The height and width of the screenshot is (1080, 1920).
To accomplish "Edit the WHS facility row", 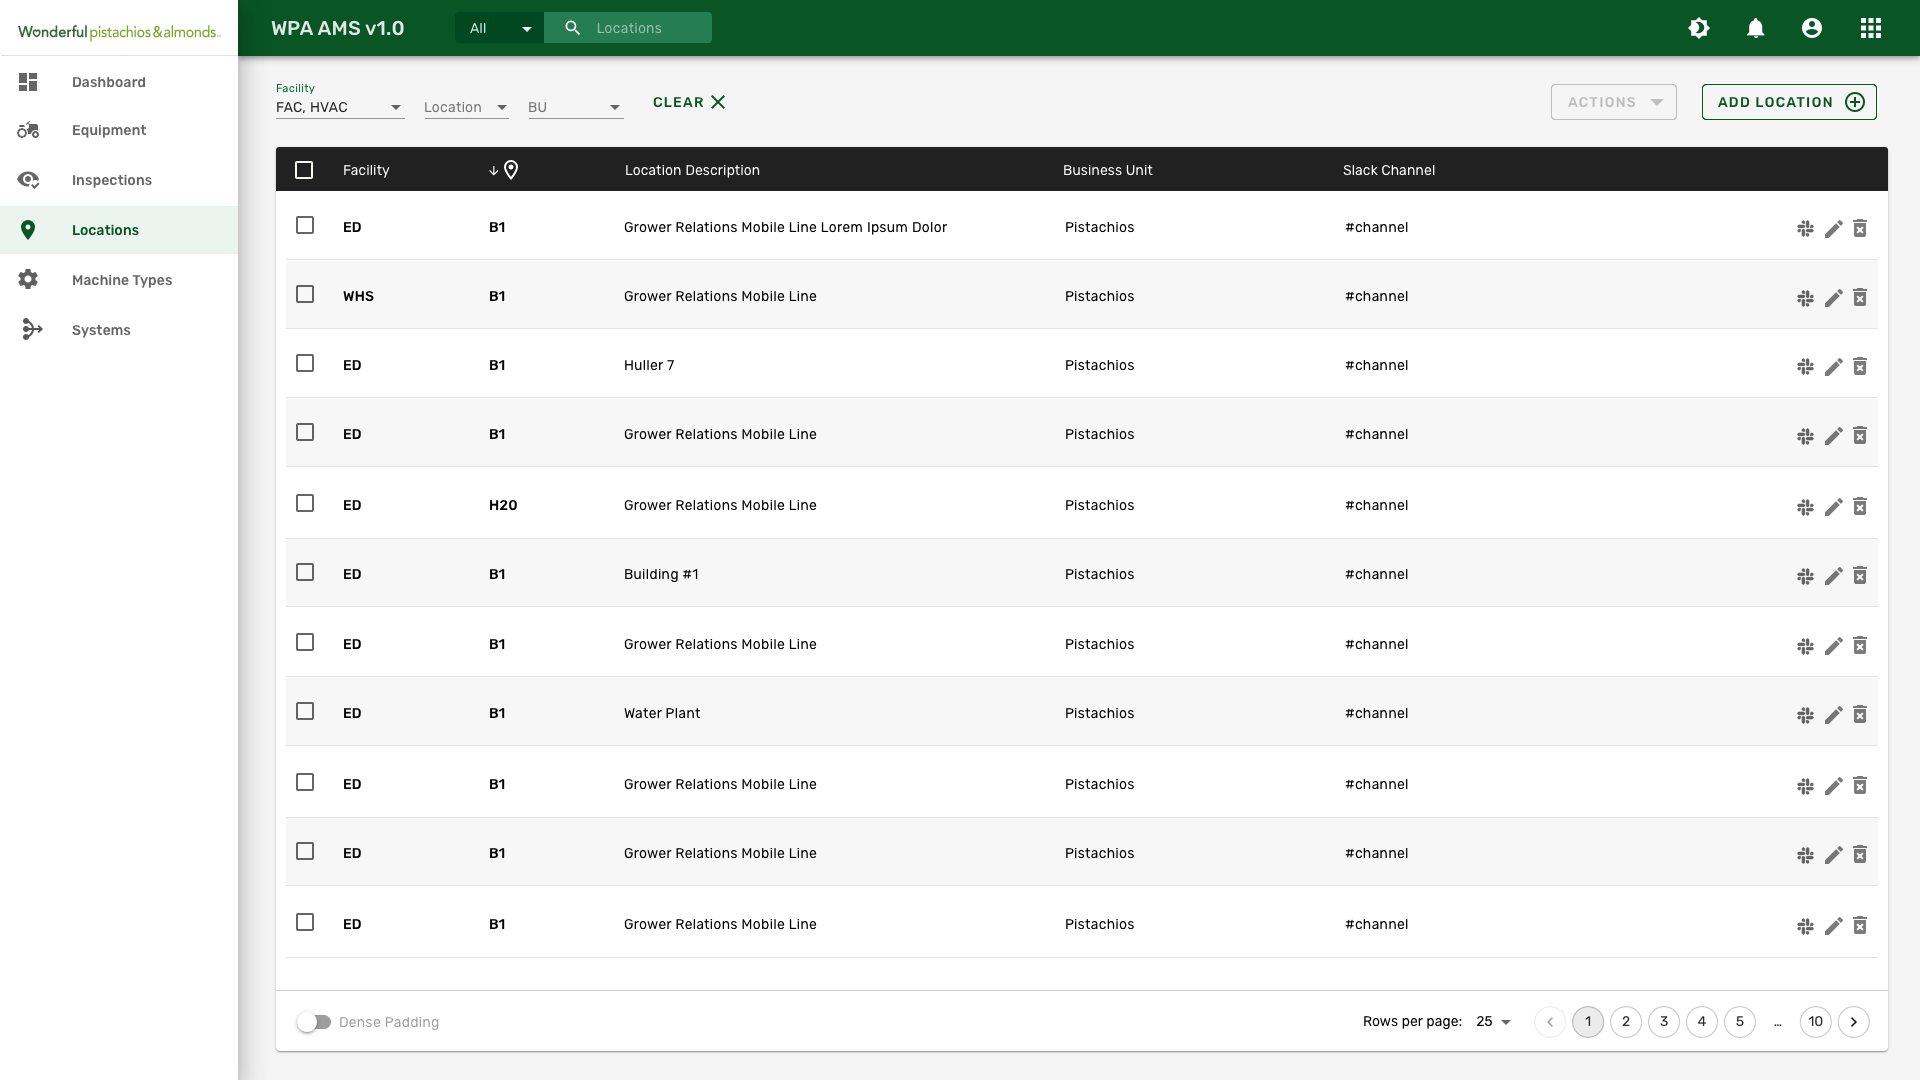I will point(1833,298).
